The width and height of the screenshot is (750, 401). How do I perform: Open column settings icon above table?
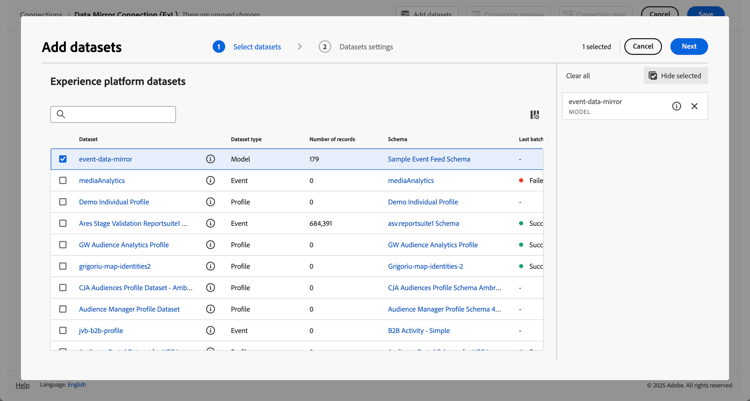pos(534,115)
